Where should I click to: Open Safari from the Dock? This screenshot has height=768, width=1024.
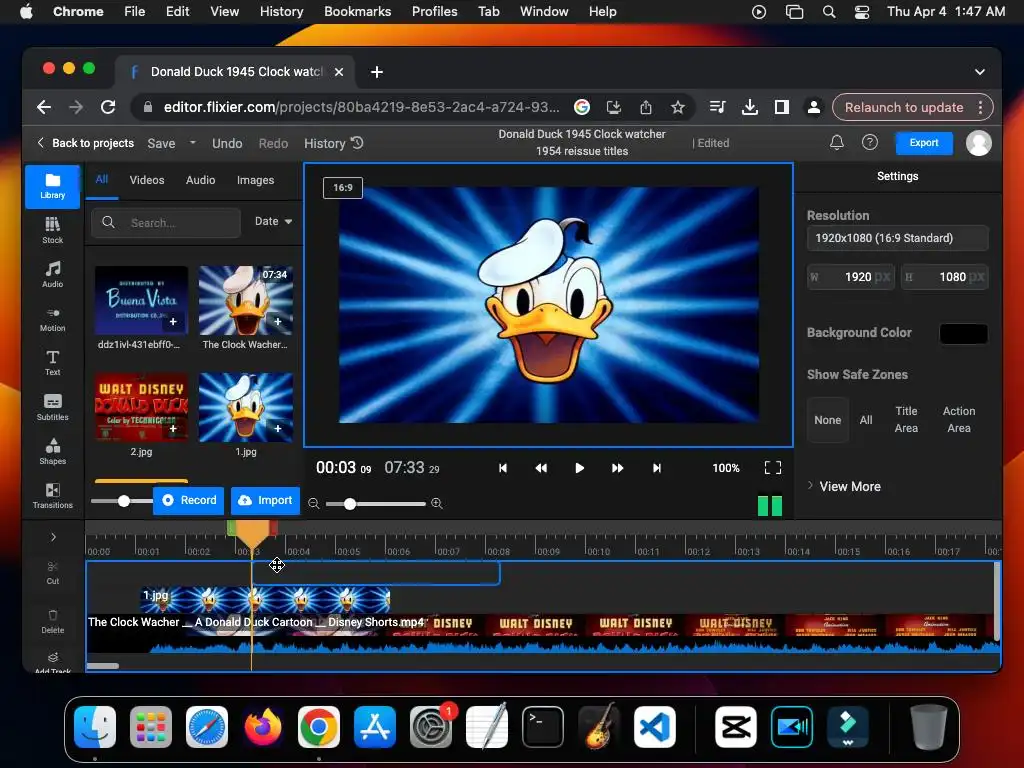[207, 726]
